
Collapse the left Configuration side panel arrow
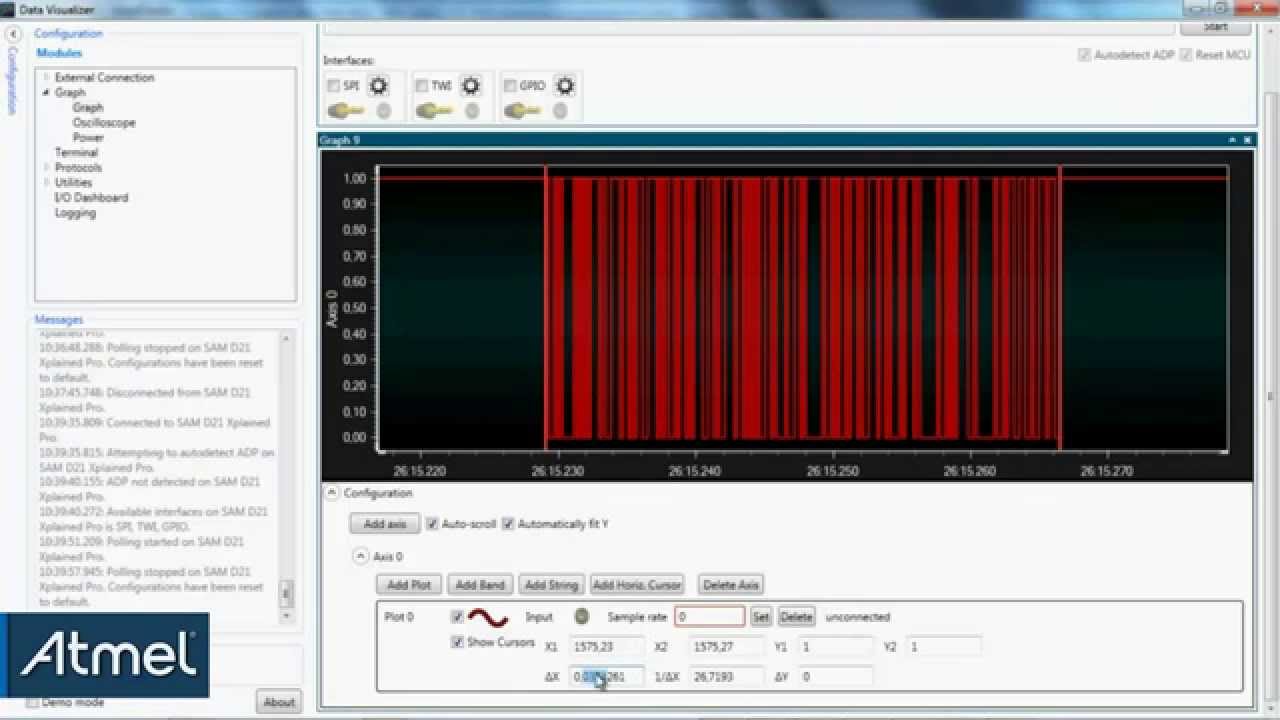[x=13, y=34]
